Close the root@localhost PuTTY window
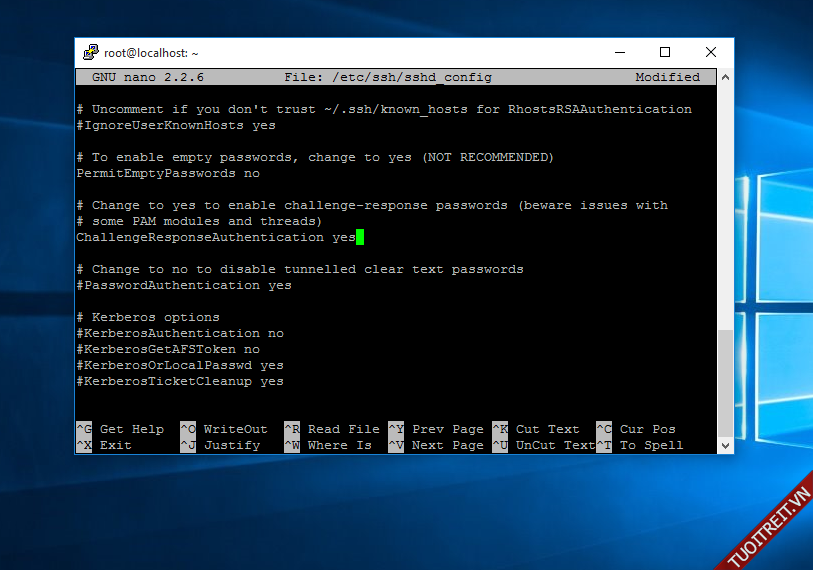This screenshot has height=570, width=813. (710, 53)
